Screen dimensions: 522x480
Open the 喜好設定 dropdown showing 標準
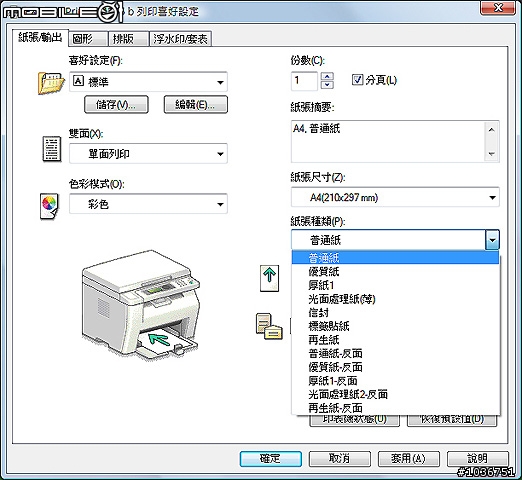click(148, 82)
